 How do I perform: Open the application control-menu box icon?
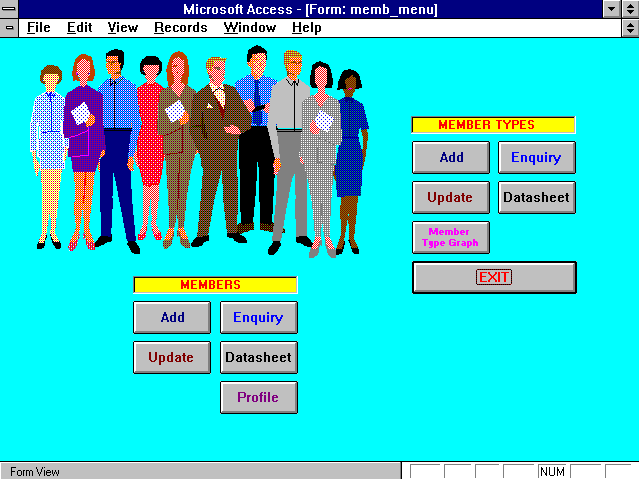pos(9,9)
